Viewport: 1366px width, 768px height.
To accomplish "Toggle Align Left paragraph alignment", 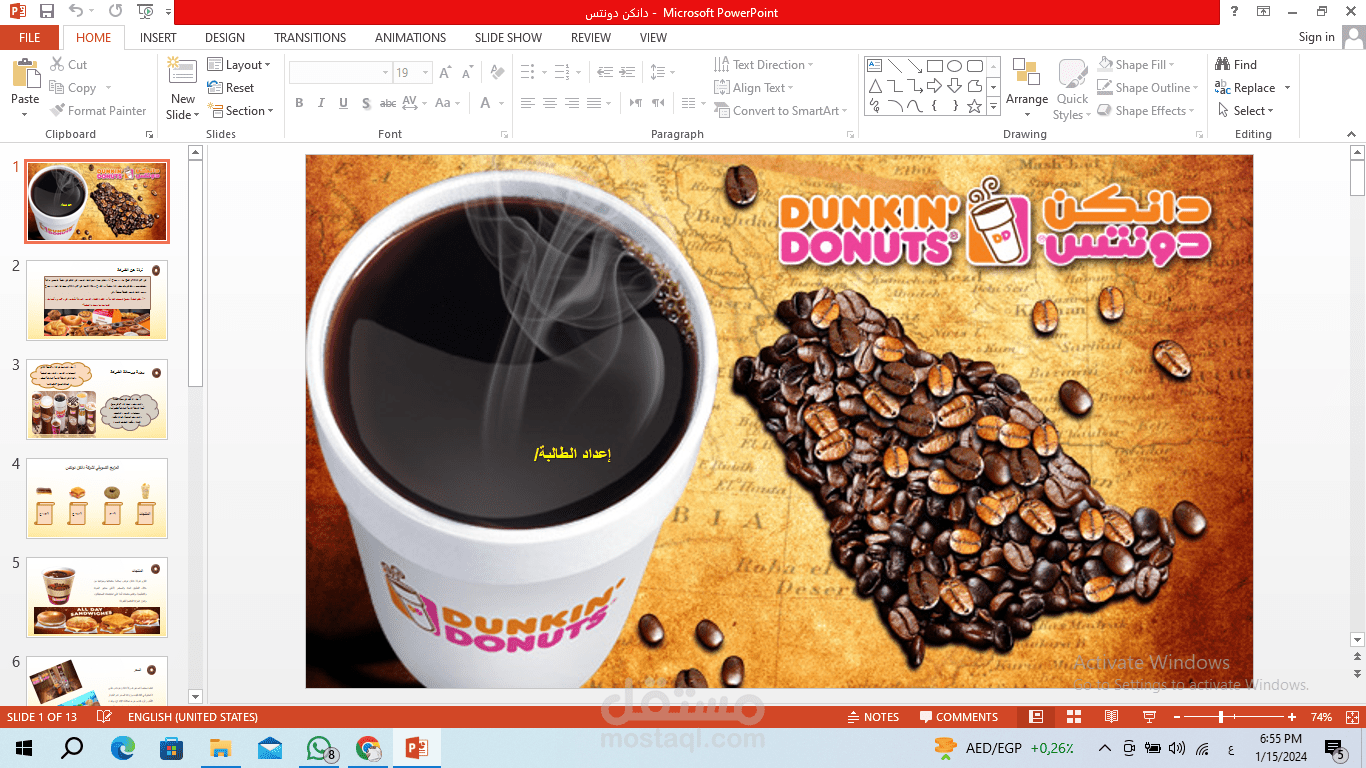I will click(526, 103).
